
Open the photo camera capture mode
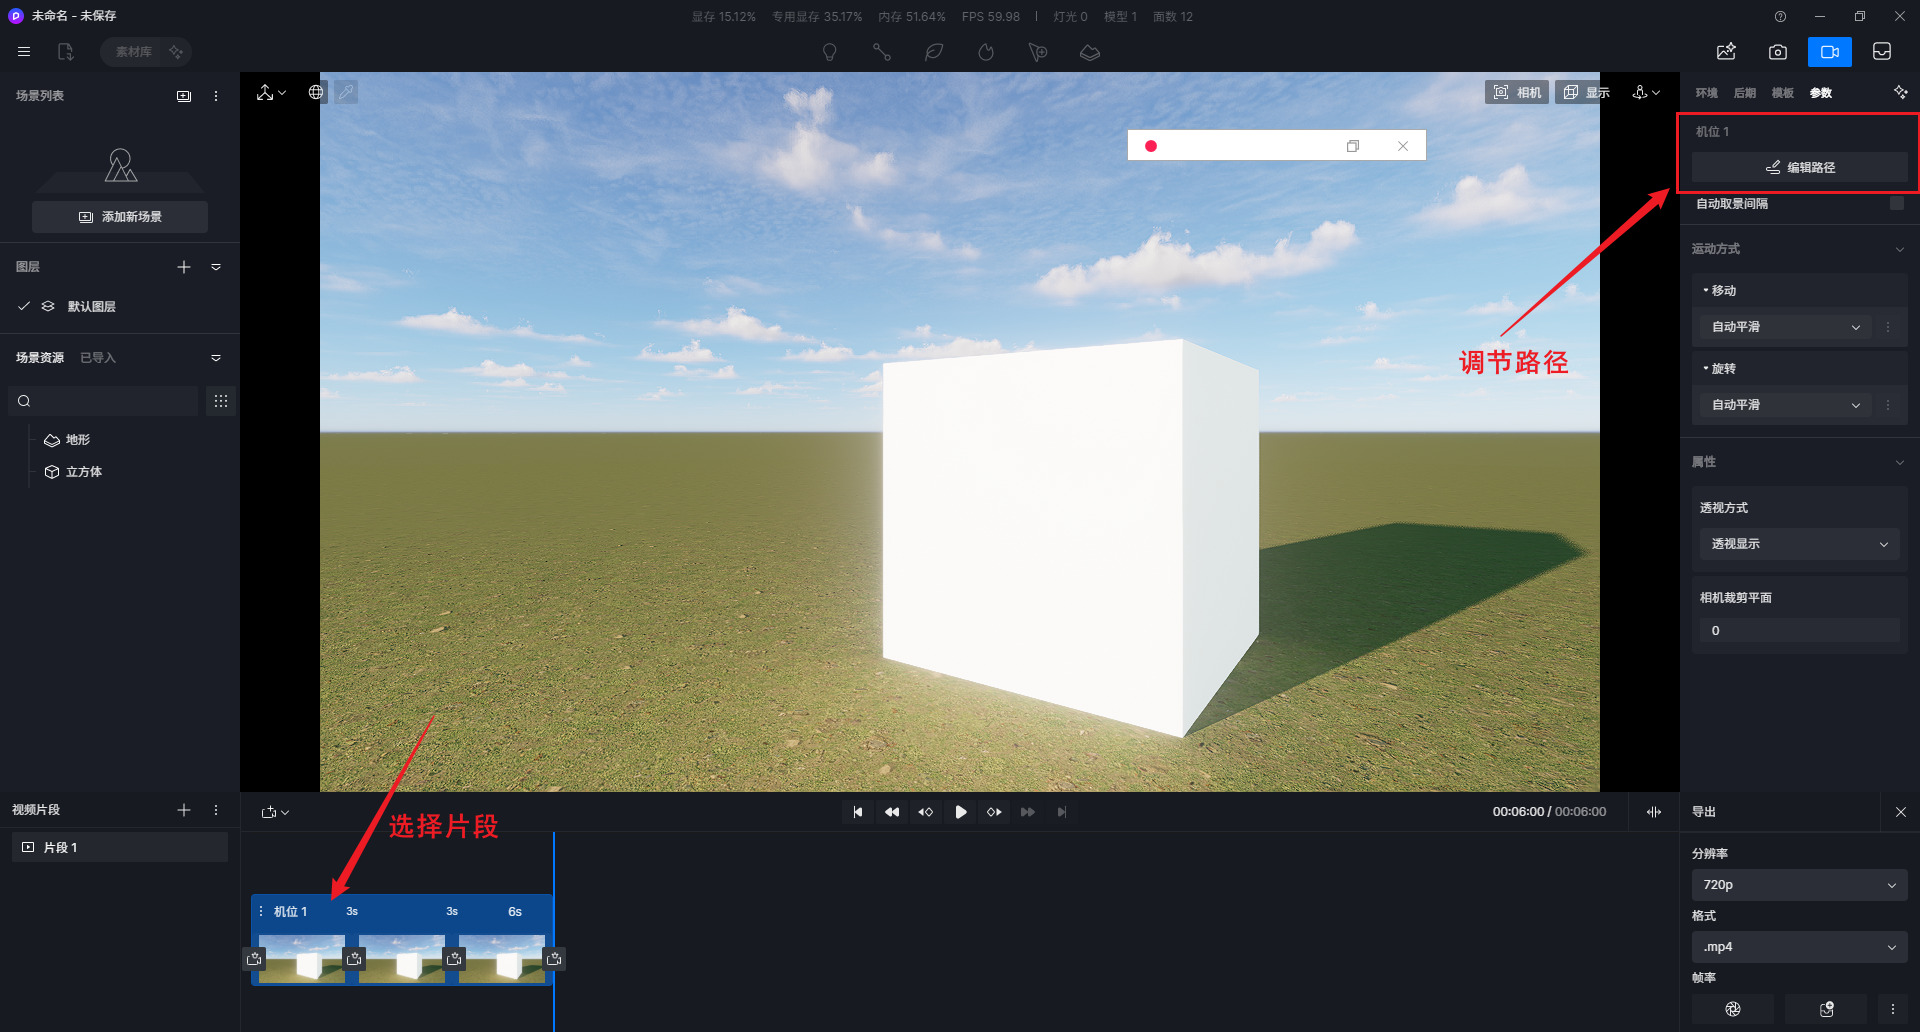[x=1778, y=52]
